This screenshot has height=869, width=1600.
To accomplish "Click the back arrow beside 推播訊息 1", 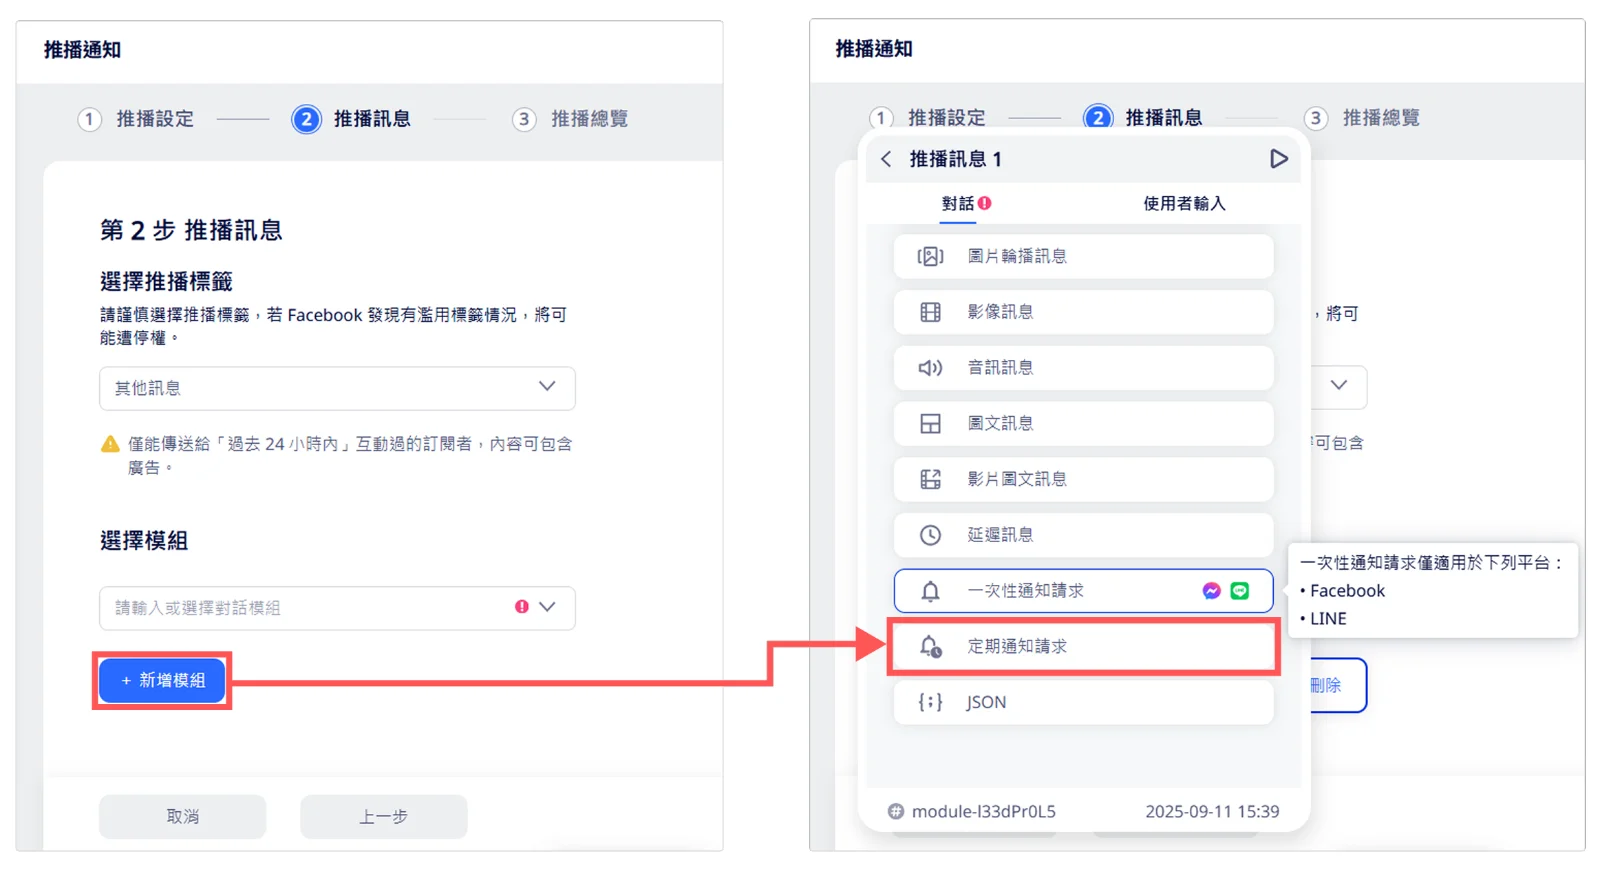I will pyautogui.click(x=886, y=159).
